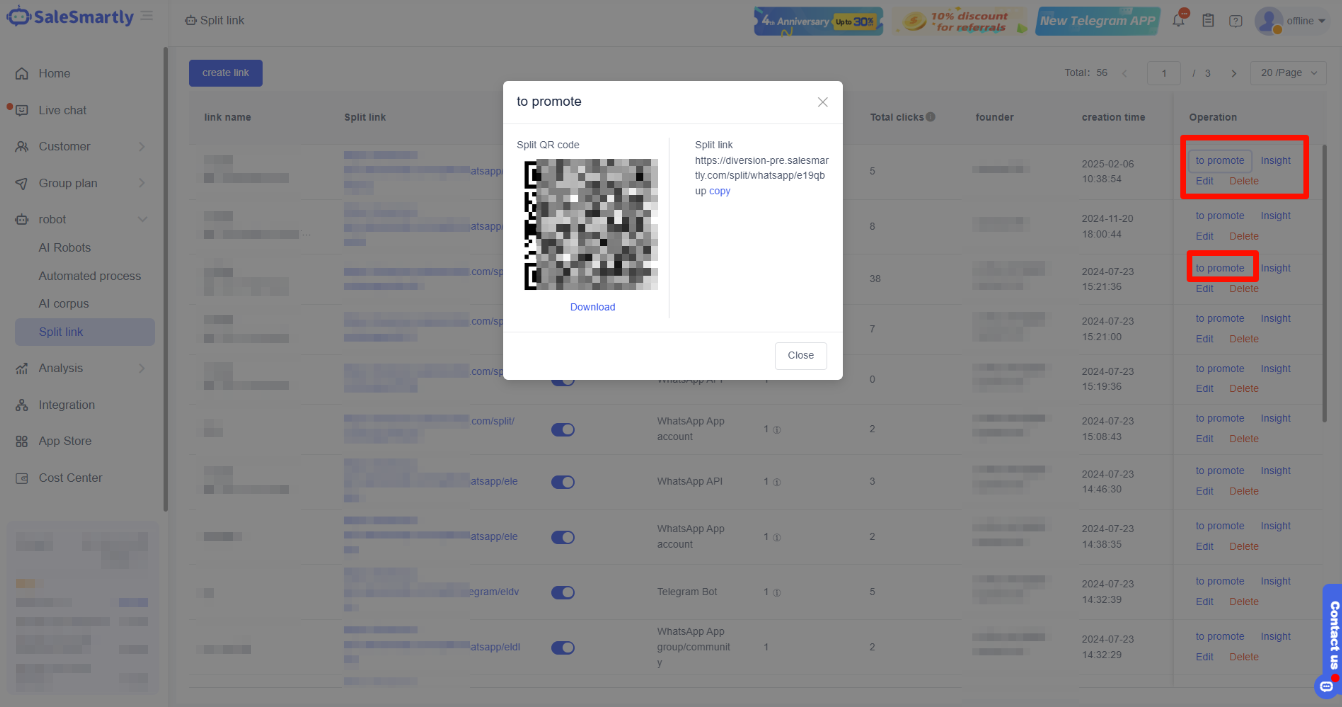Screen dimensions: 1342x707
Task: Click the split QR code image
Action: pos(591,225)
